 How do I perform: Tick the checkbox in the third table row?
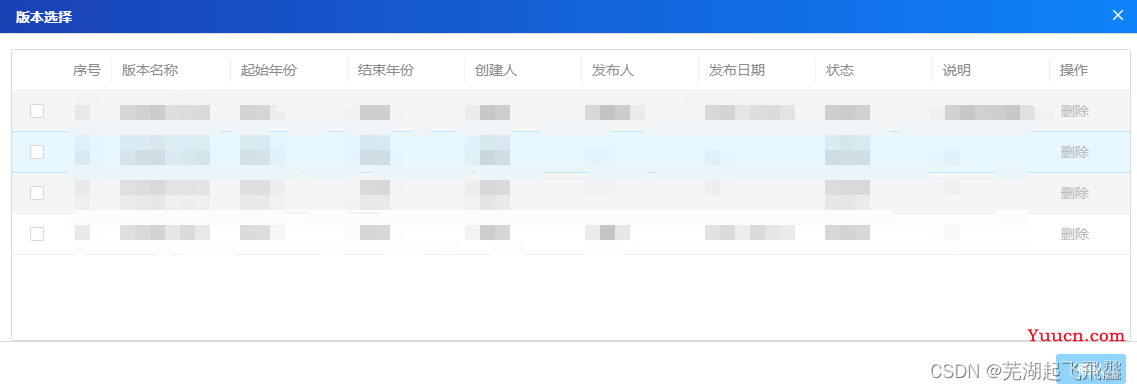(37, 193)
